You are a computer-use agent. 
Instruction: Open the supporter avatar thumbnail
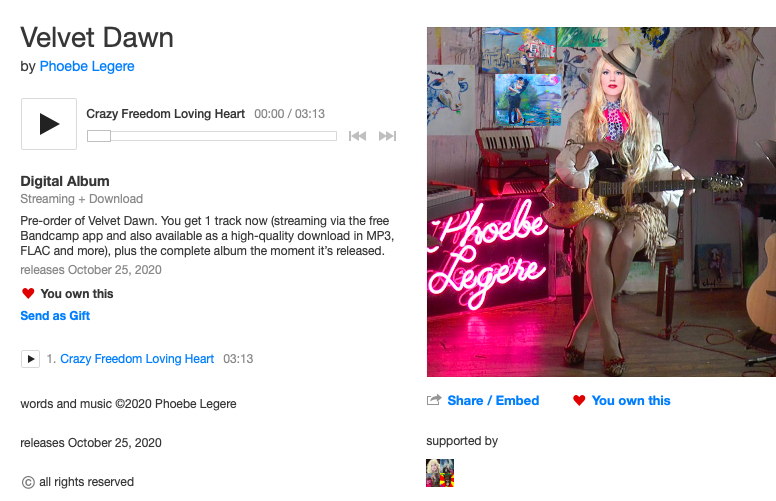440,473
